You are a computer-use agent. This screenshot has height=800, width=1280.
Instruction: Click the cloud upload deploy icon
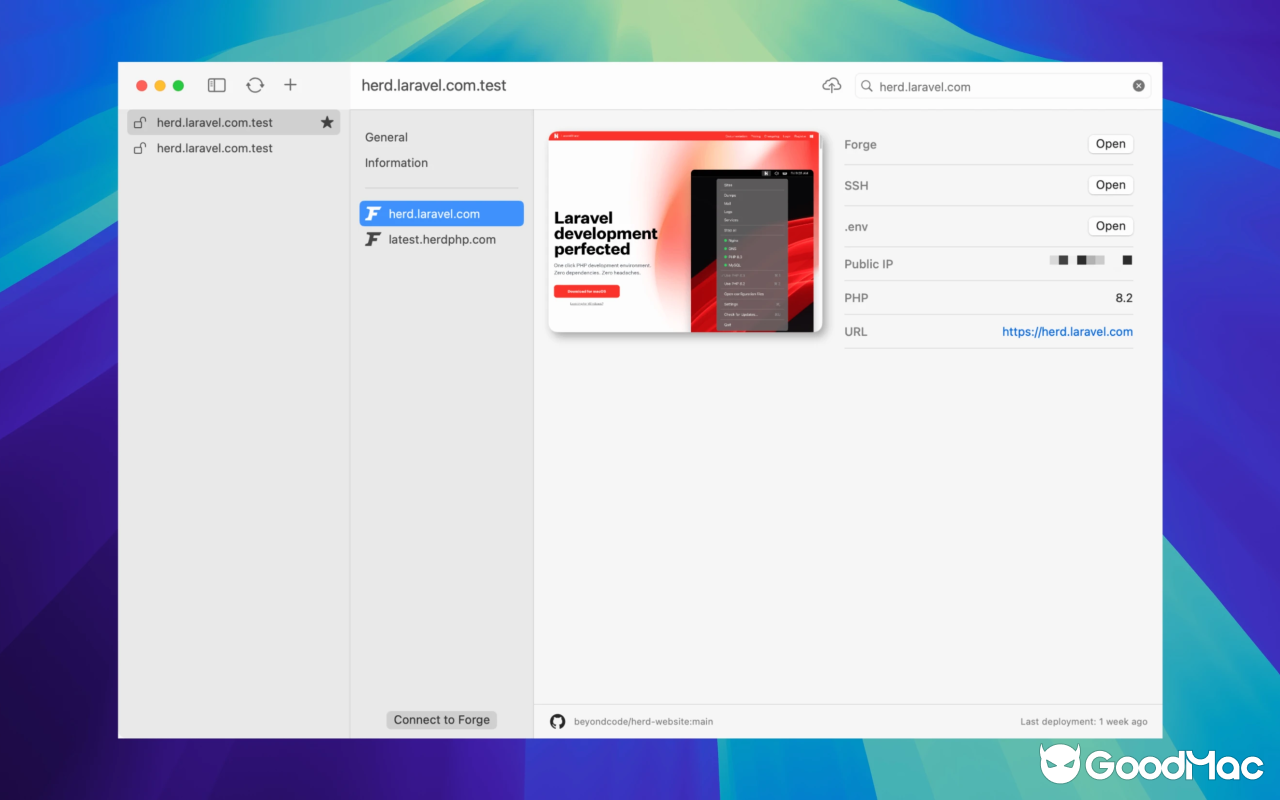tap(832, 86)
